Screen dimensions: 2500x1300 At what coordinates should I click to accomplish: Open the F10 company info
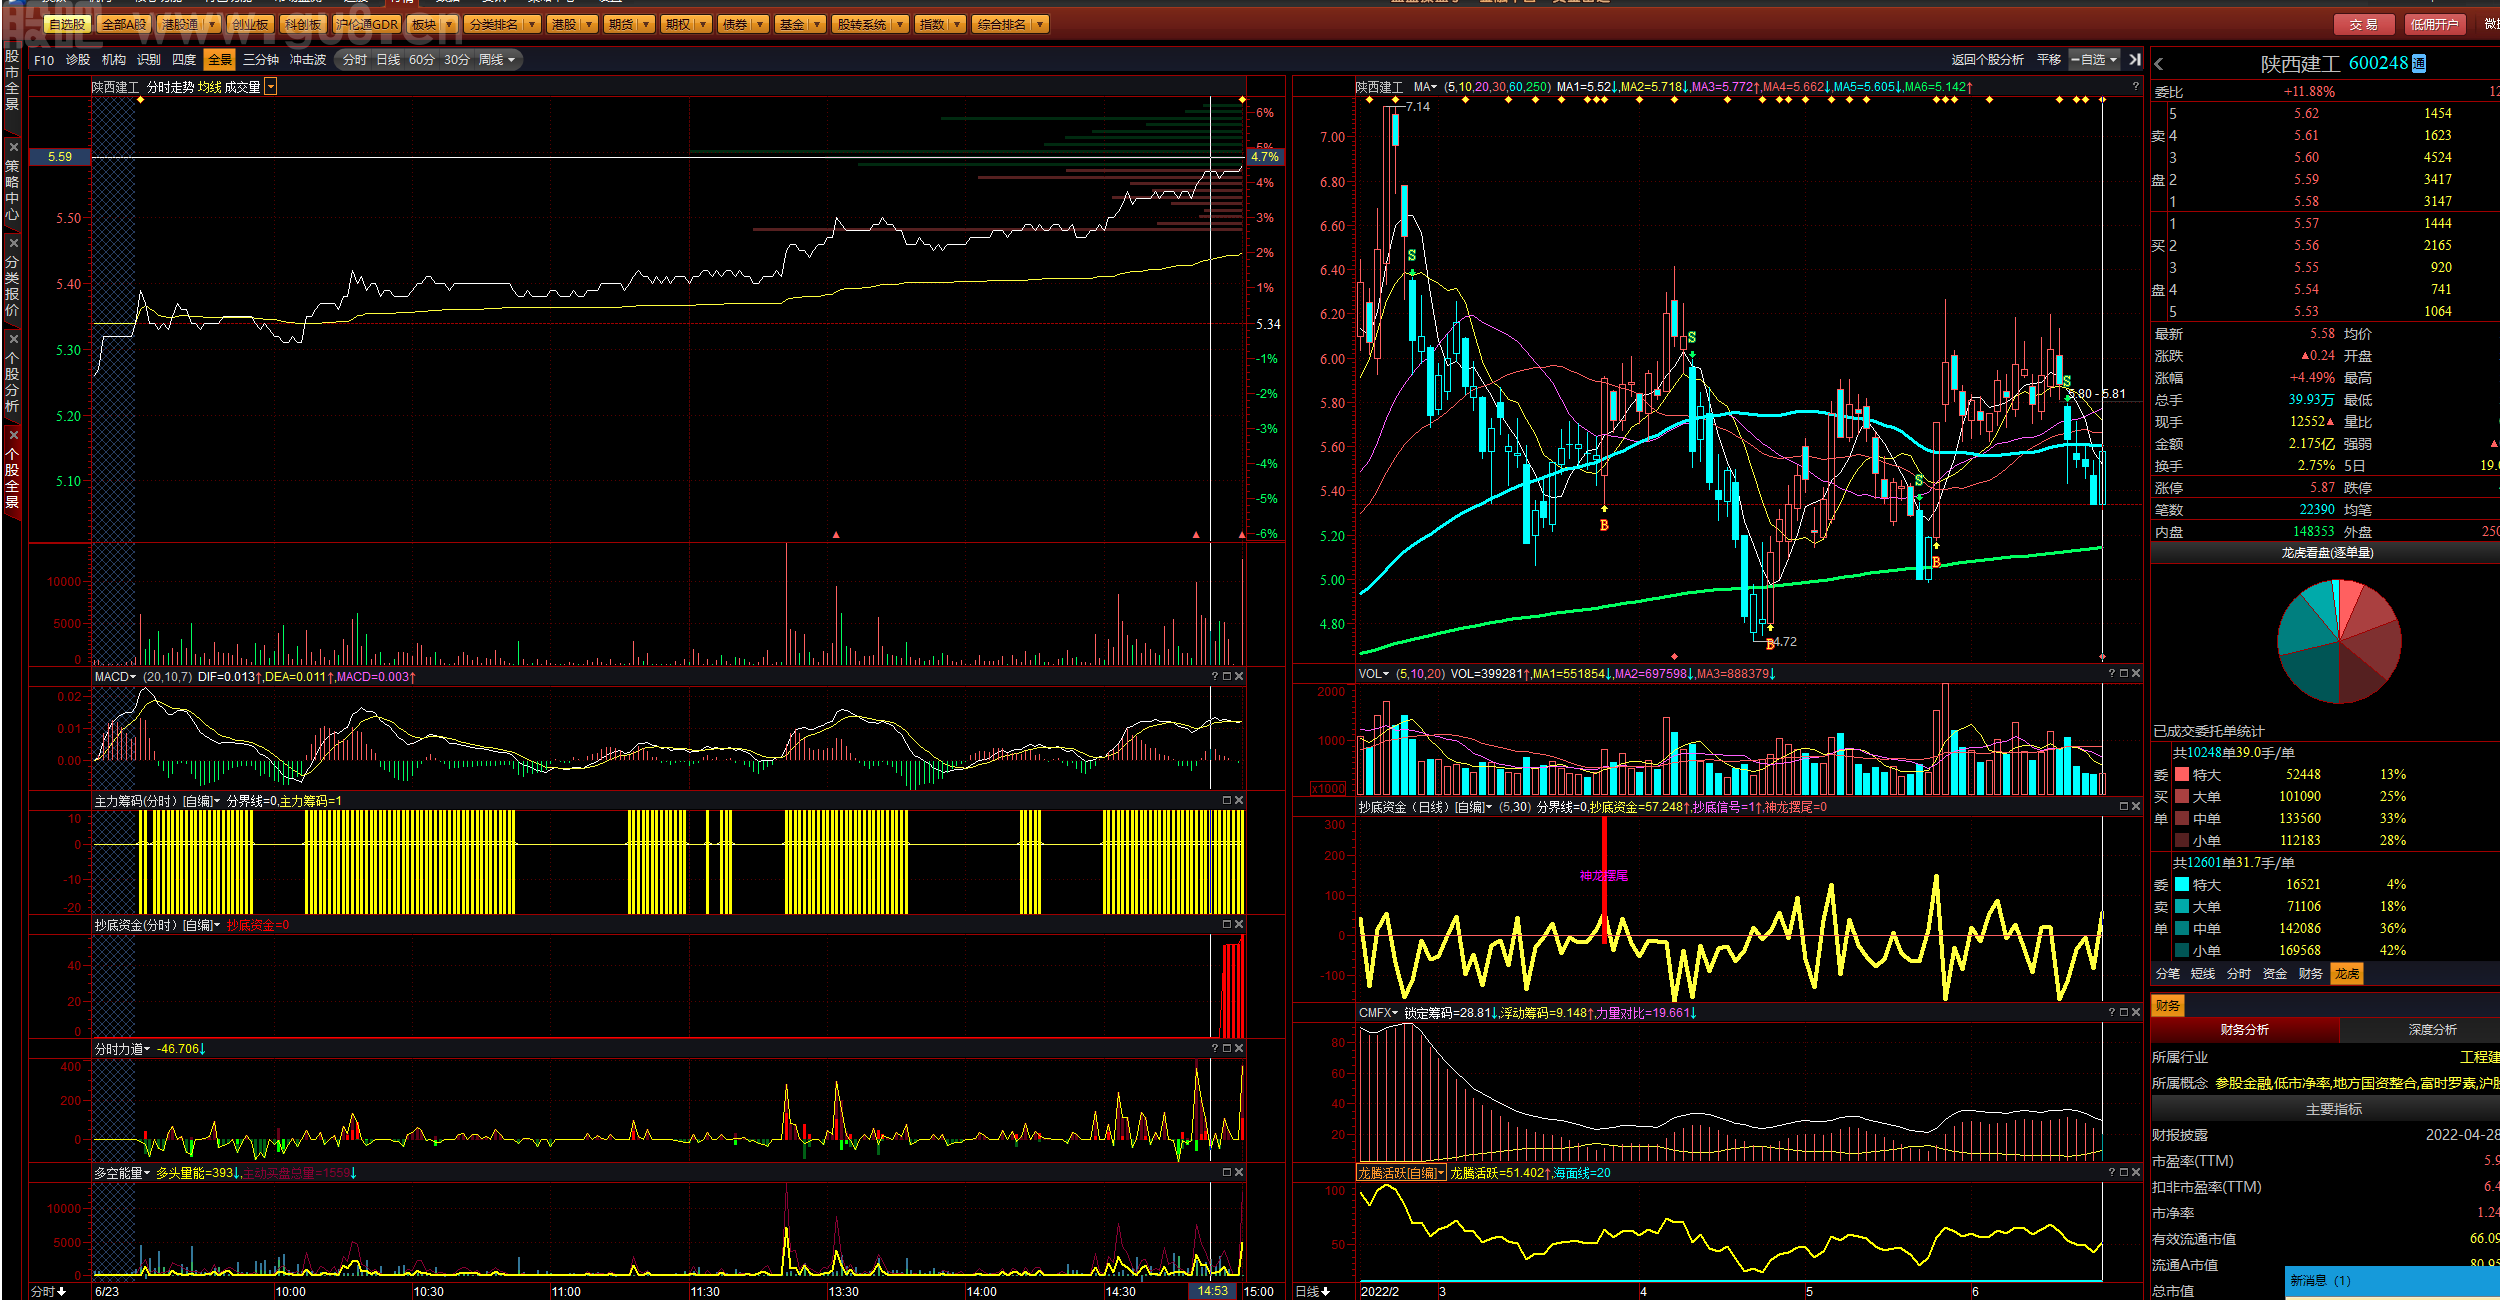click(44, 60)
